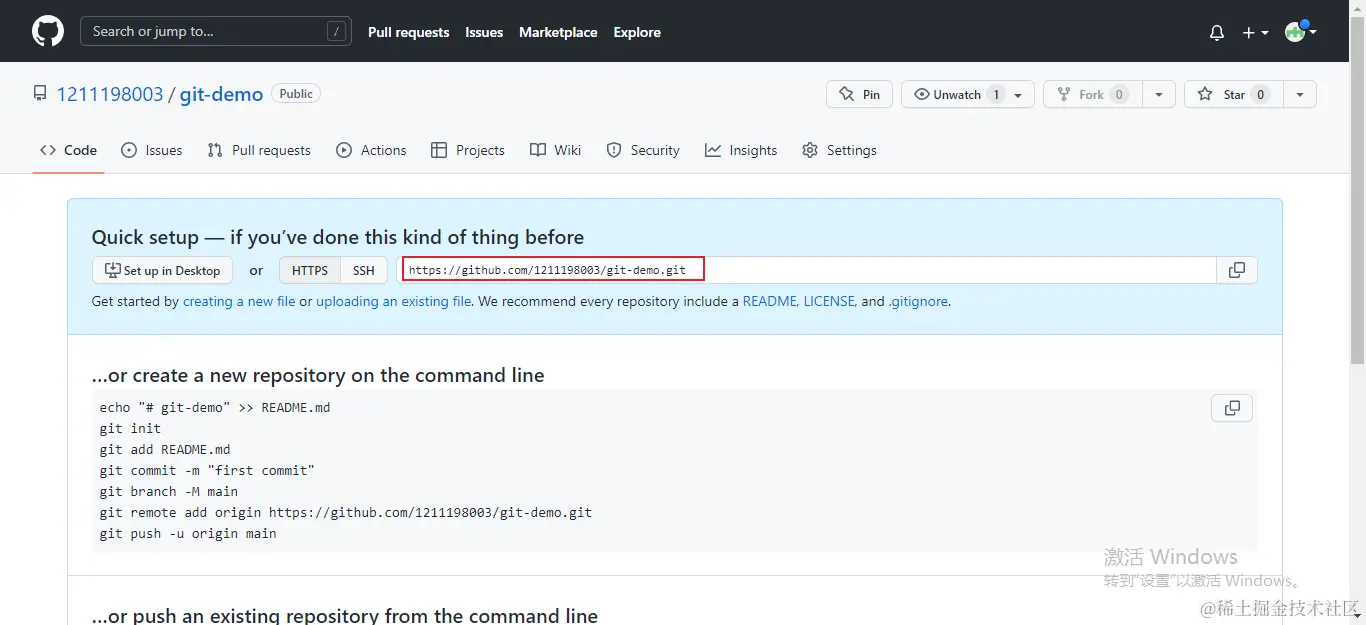This screenshot has height=625, width=1366.
Task: Open the notifications bell
Action: 1217,32
